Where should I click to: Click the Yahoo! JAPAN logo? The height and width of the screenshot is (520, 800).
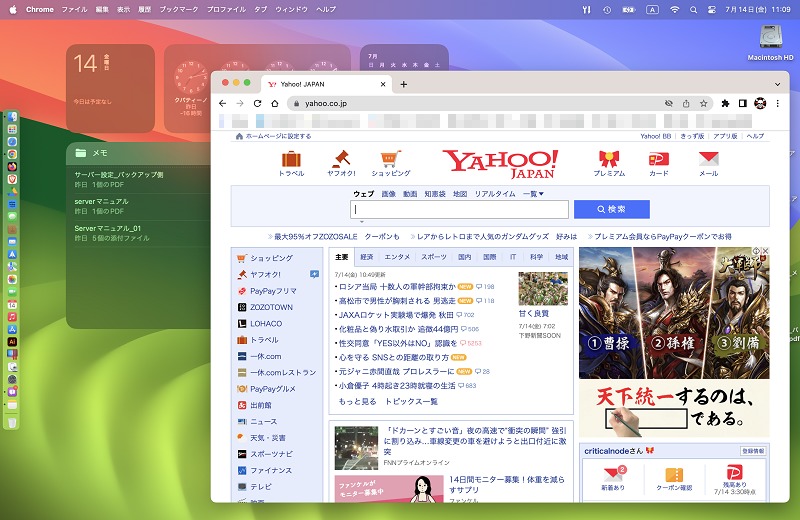[x=500, y=164]
